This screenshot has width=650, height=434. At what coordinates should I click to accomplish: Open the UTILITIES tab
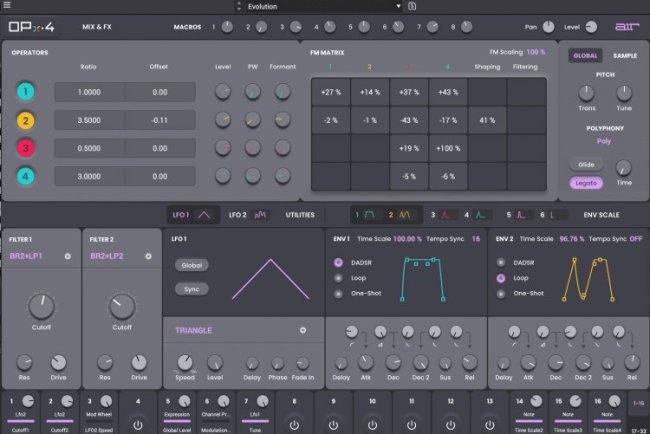coord(300,215)
